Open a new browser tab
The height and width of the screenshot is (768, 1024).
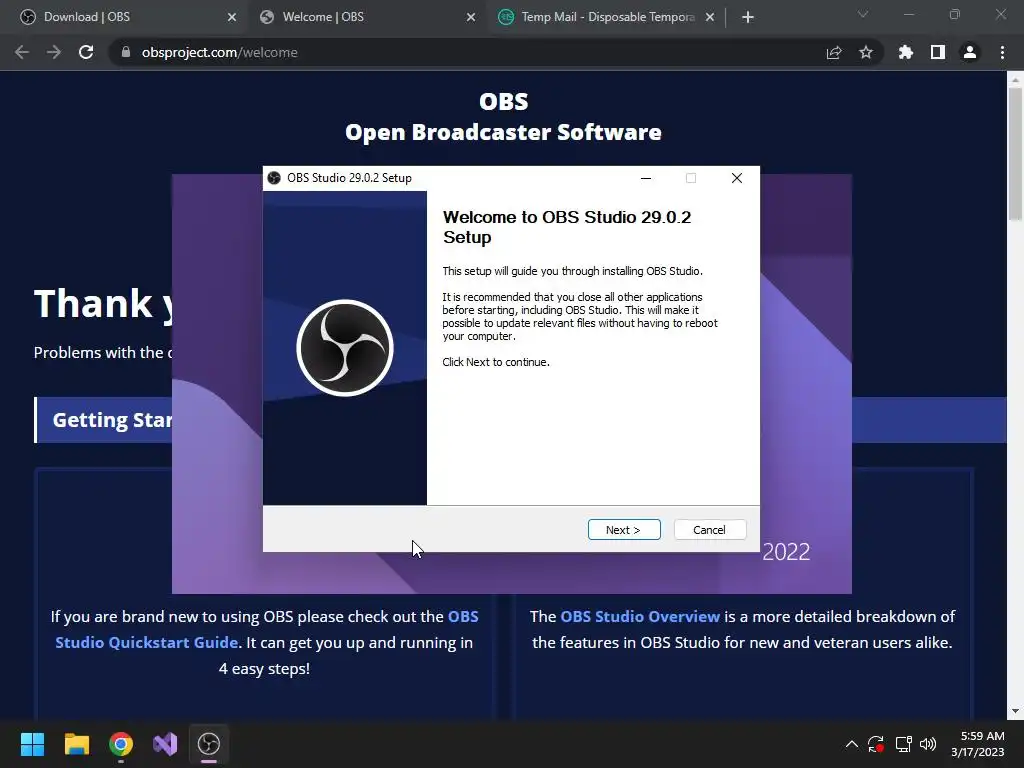(748, 18)
